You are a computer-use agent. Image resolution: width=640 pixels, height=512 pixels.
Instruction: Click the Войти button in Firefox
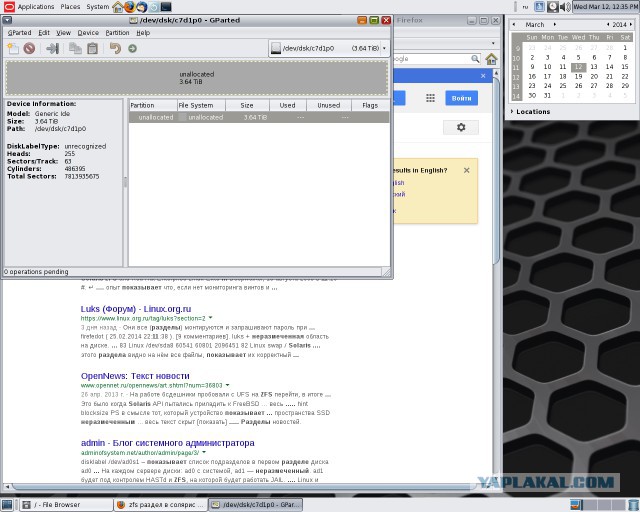coord(462,98)
